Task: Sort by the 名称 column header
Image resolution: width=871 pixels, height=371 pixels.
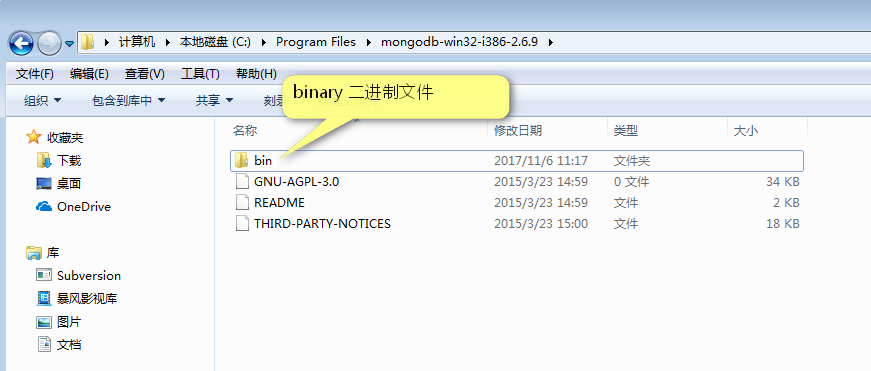Action: coord(244,131)
